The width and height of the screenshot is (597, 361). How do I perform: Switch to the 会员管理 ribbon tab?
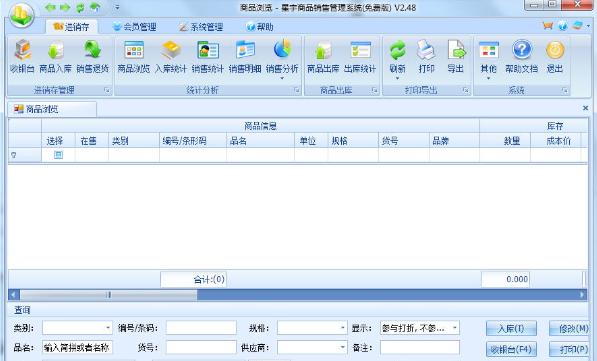coord(135,27)
